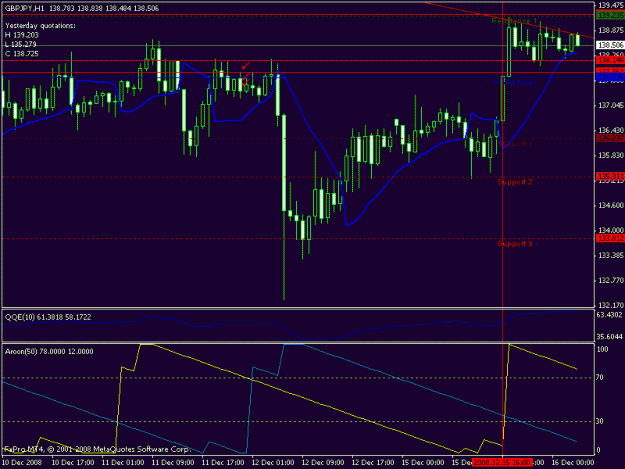This screenshot has width=625, height=469.
Task: Click the Resistance 1 label
Action: pos(514,21)
